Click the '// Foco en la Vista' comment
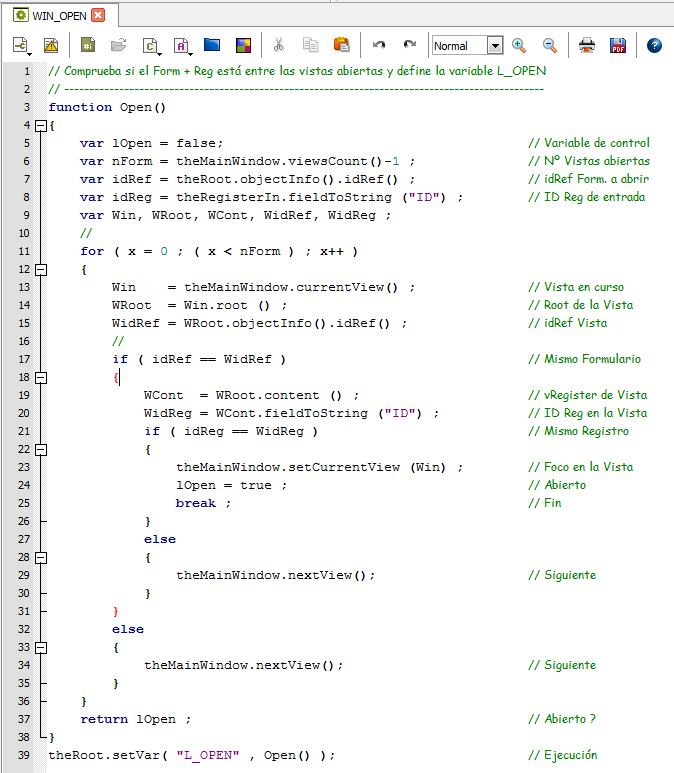674x773 pixels. (580, 467)
